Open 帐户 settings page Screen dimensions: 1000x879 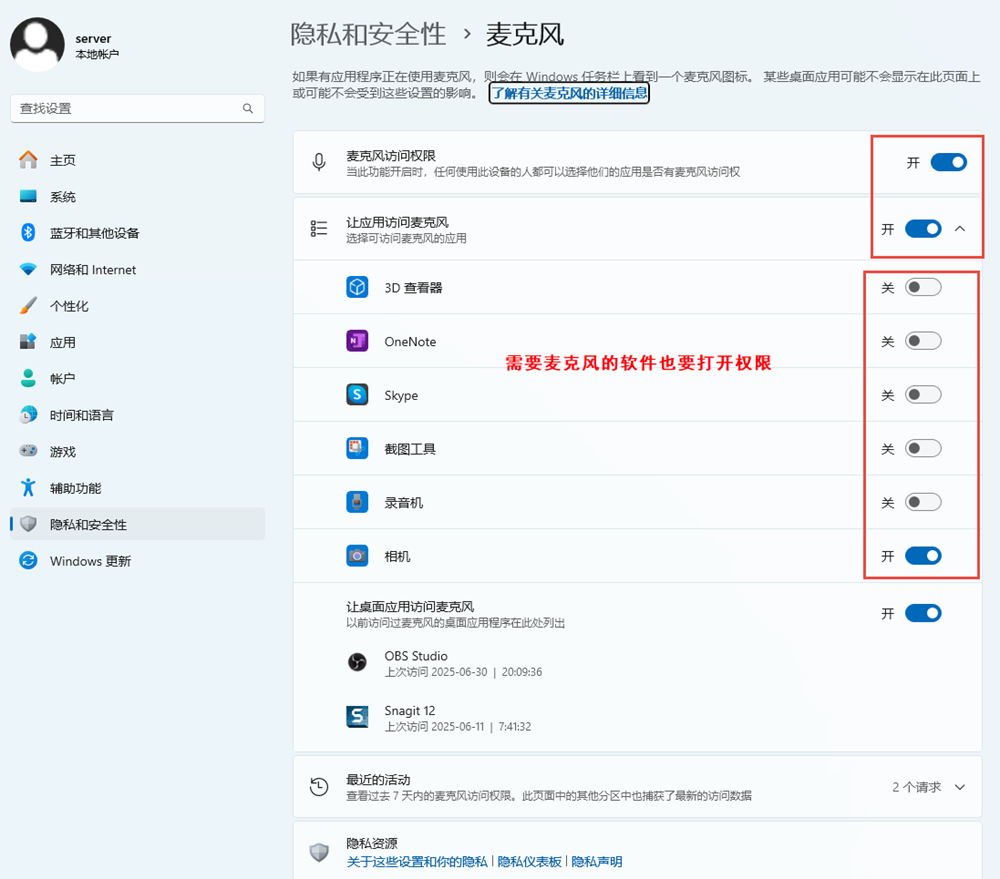coord(137,378)
